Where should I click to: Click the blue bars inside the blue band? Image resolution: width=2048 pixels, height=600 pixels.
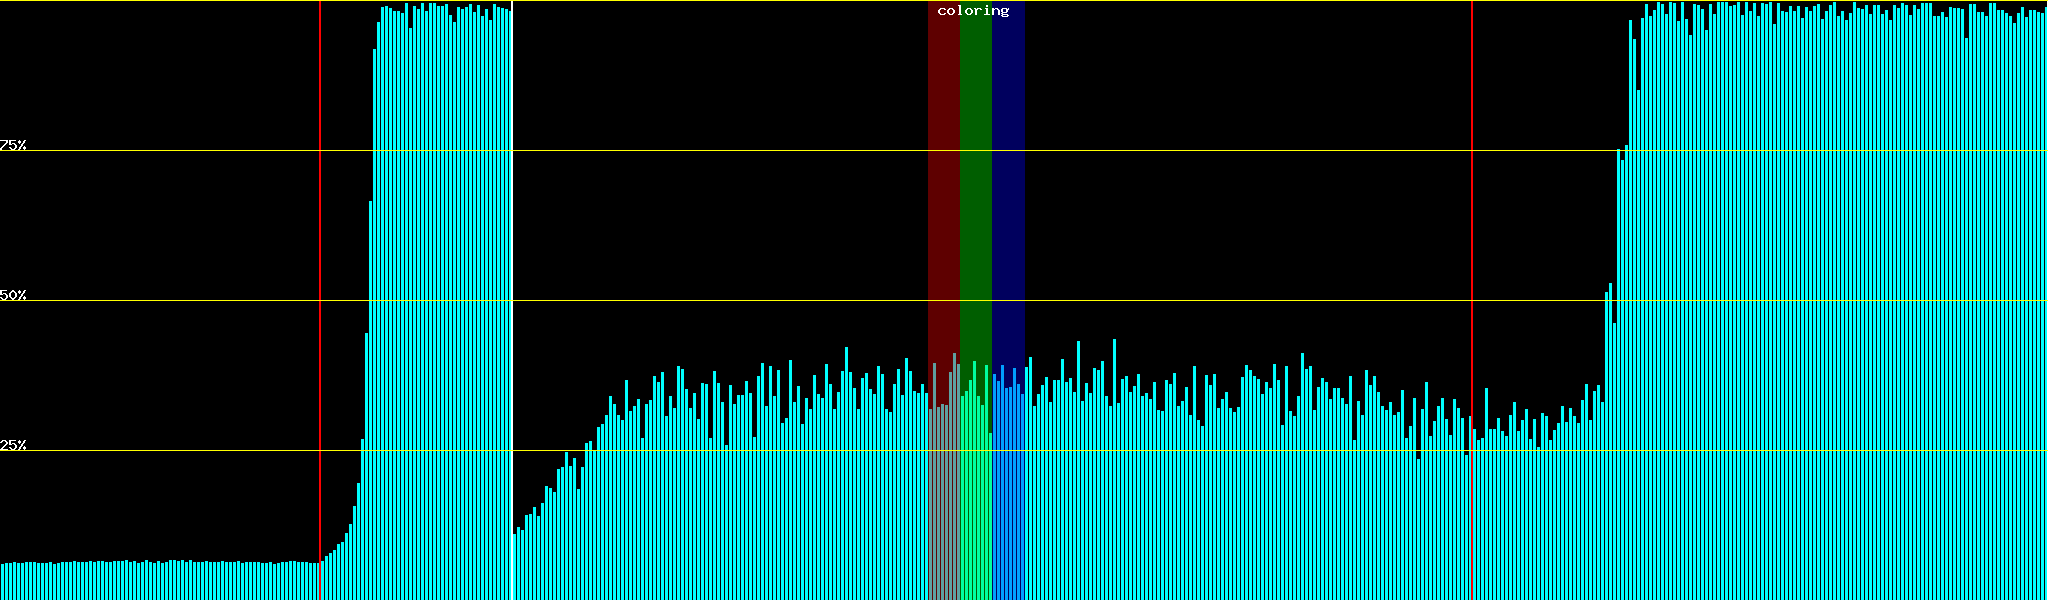(1008, 500)
